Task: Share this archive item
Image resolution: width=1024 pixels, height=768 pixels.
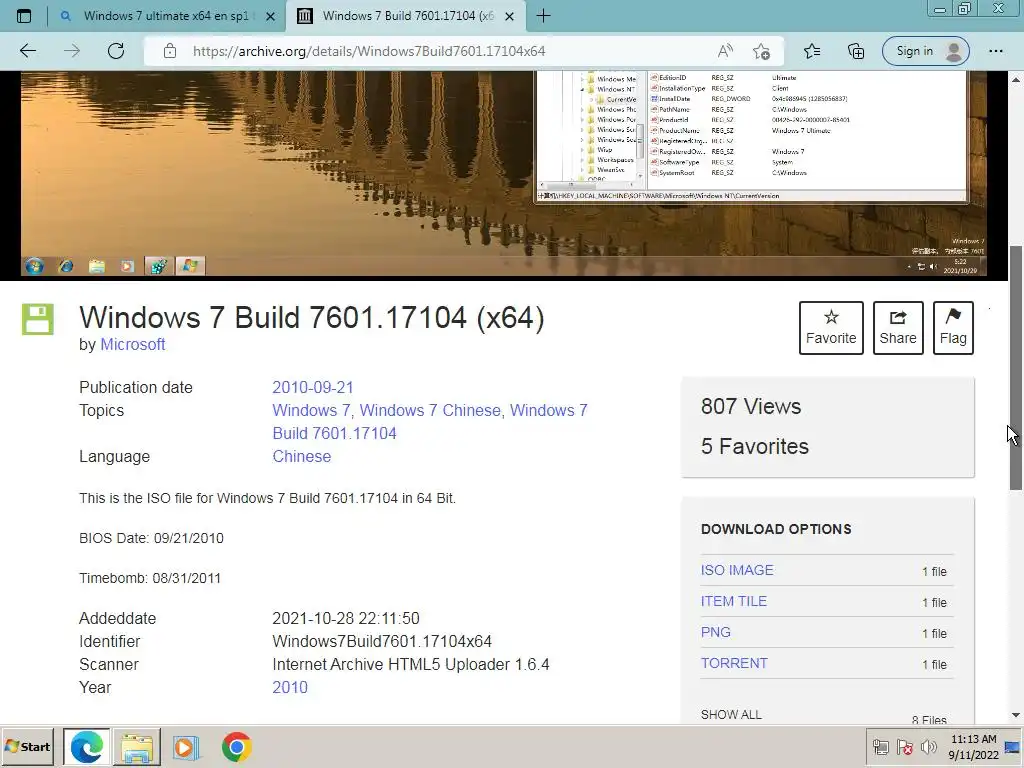Action: (898, 328)
